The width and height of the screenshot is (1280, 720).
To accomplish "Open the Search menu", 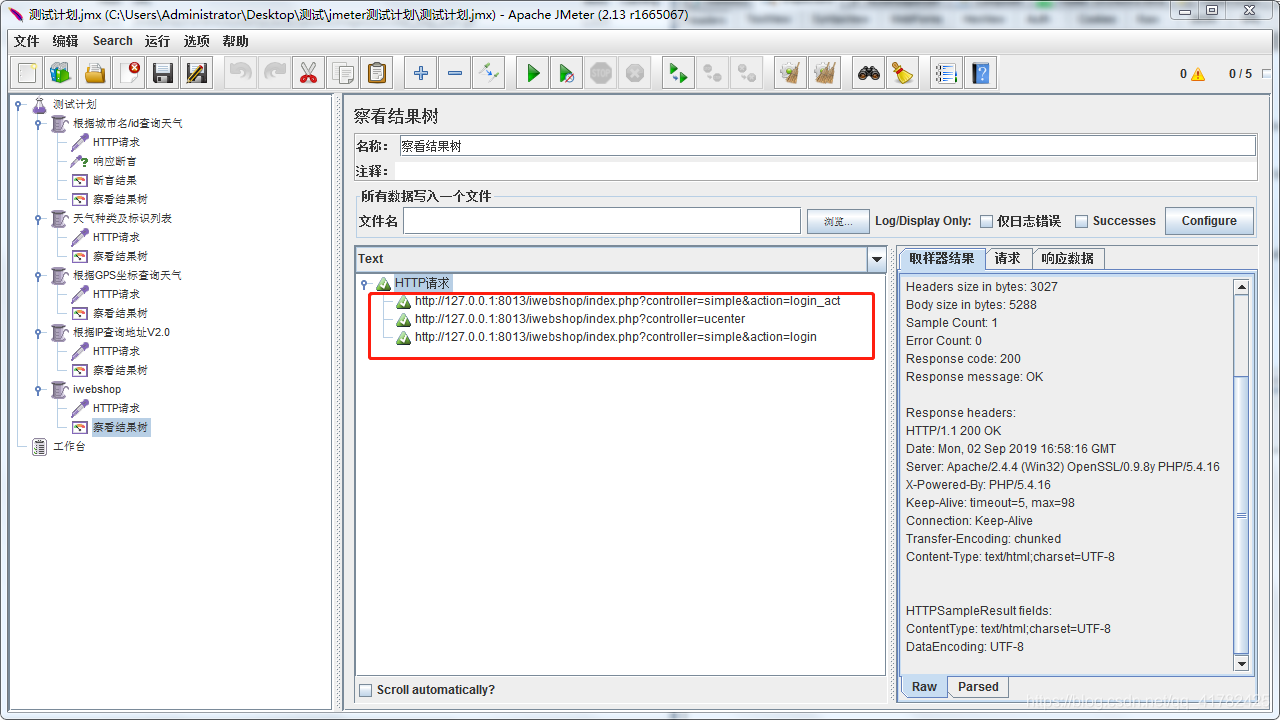I will coord(112,41).
